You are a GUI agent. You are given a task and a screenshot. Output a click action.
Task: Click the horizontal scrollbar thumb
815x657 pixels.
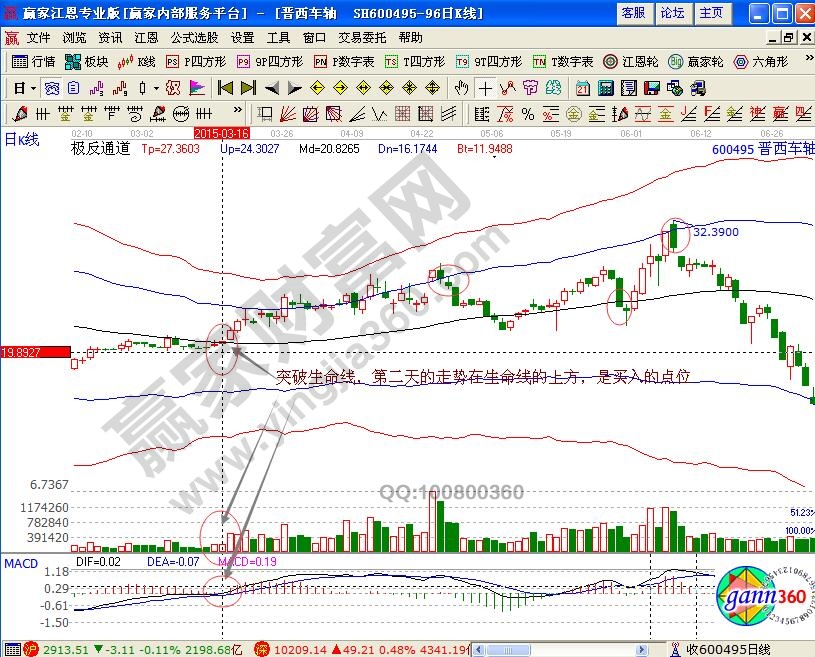pos(508,650)
